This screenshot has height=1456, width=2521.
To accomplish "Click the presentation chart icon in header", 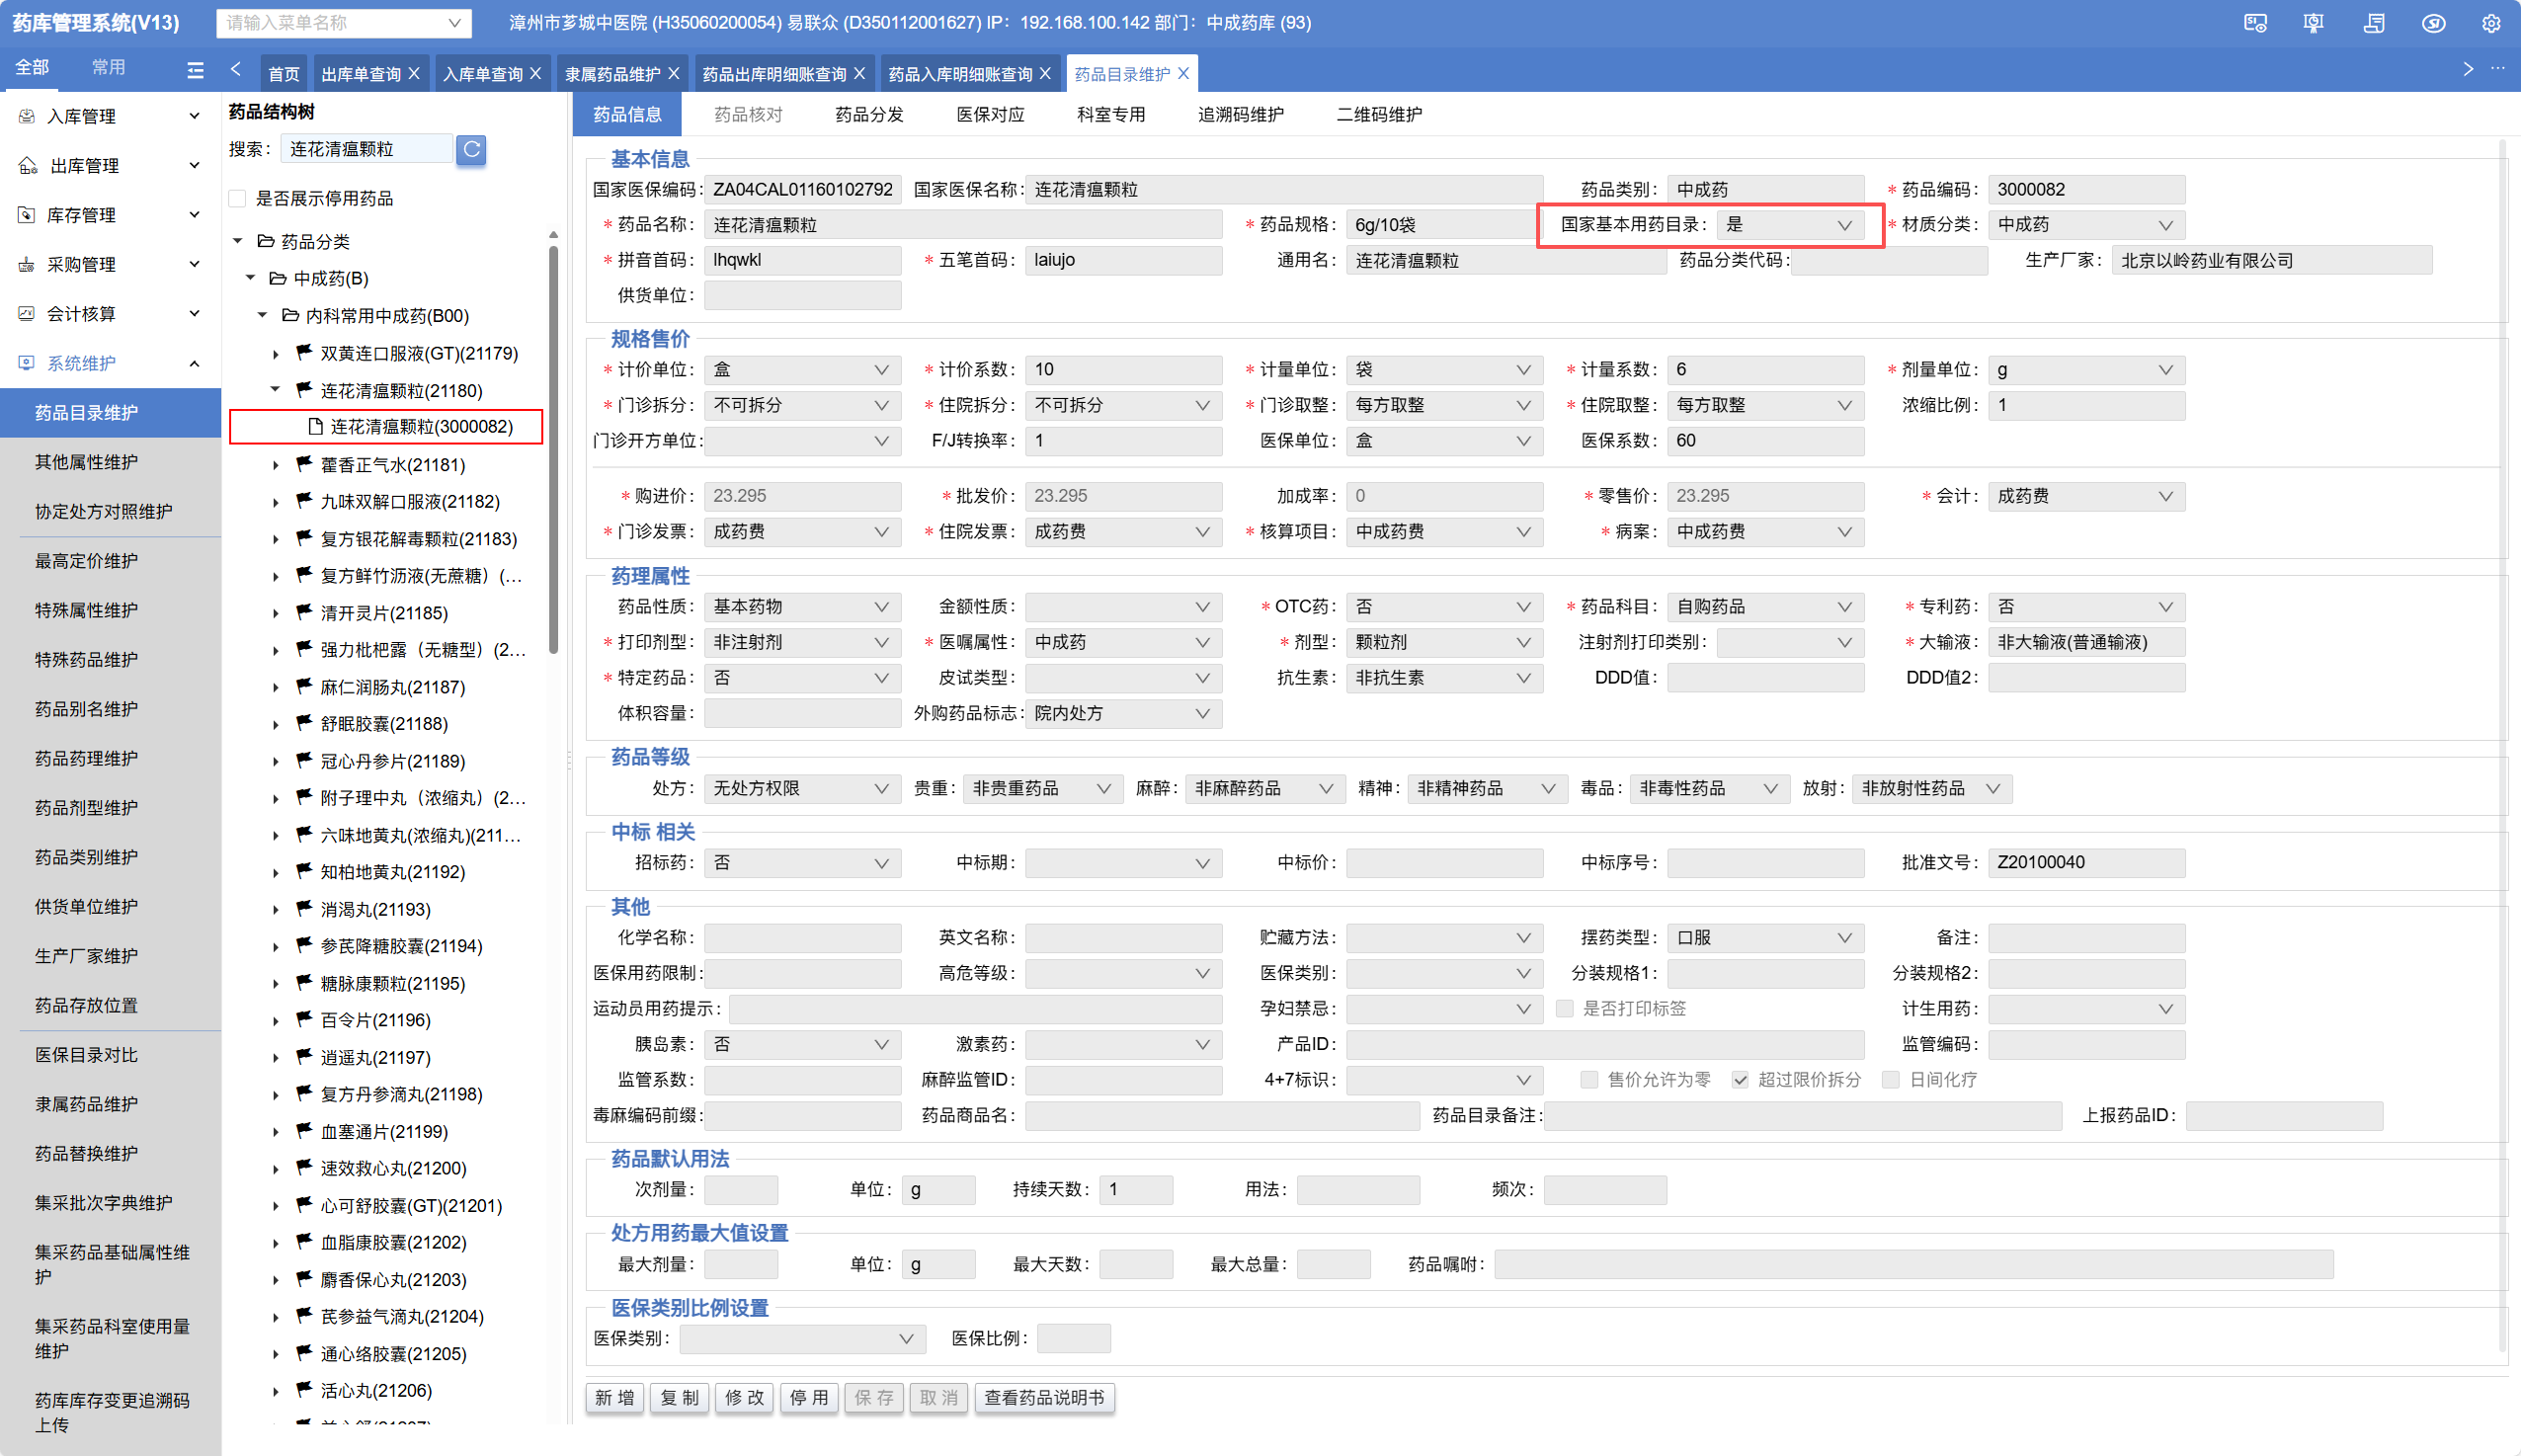I will coord(2313,23).
